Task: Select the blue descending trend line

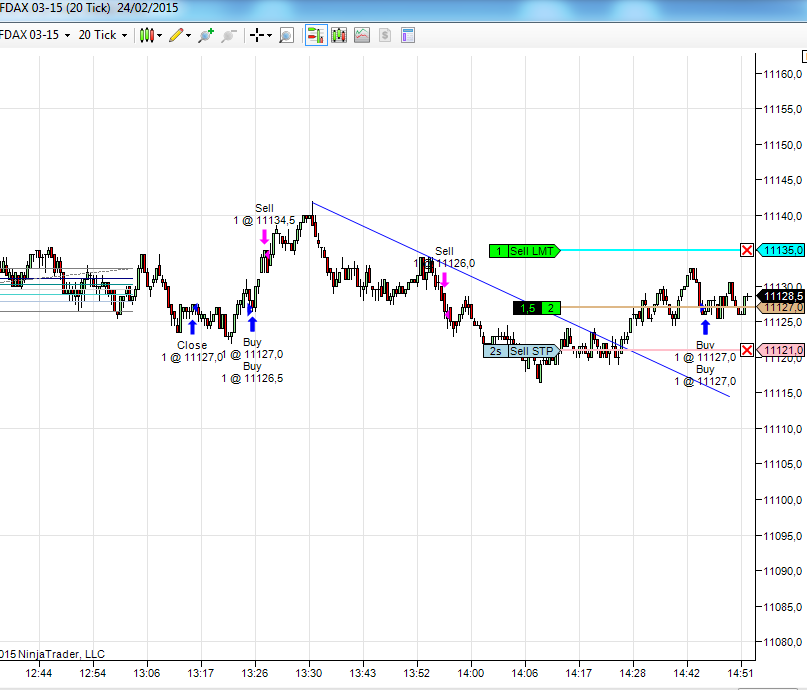Action: 520,299
